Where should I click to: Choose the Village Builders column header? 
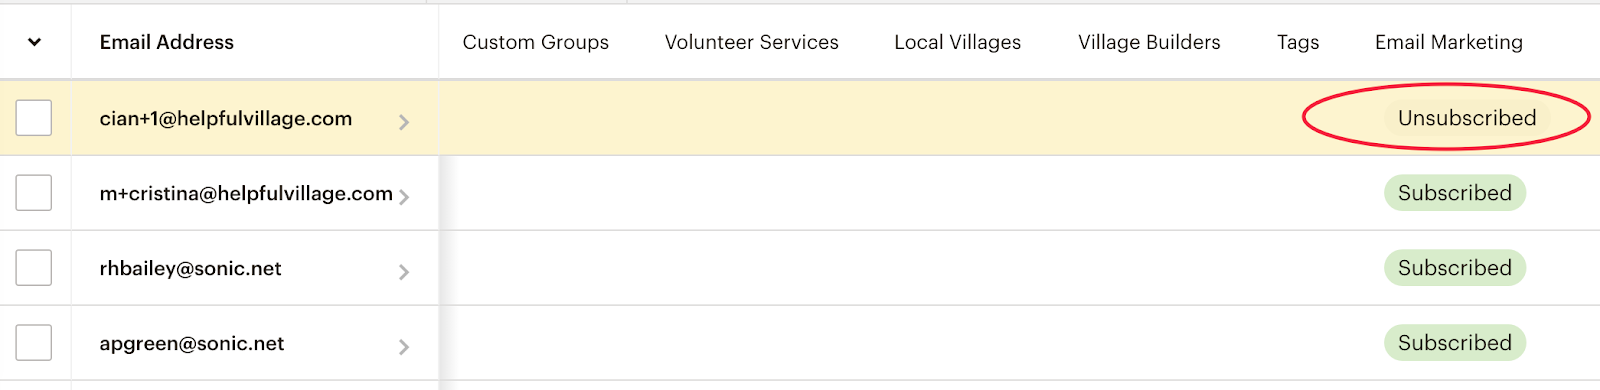click(1149, 42)
